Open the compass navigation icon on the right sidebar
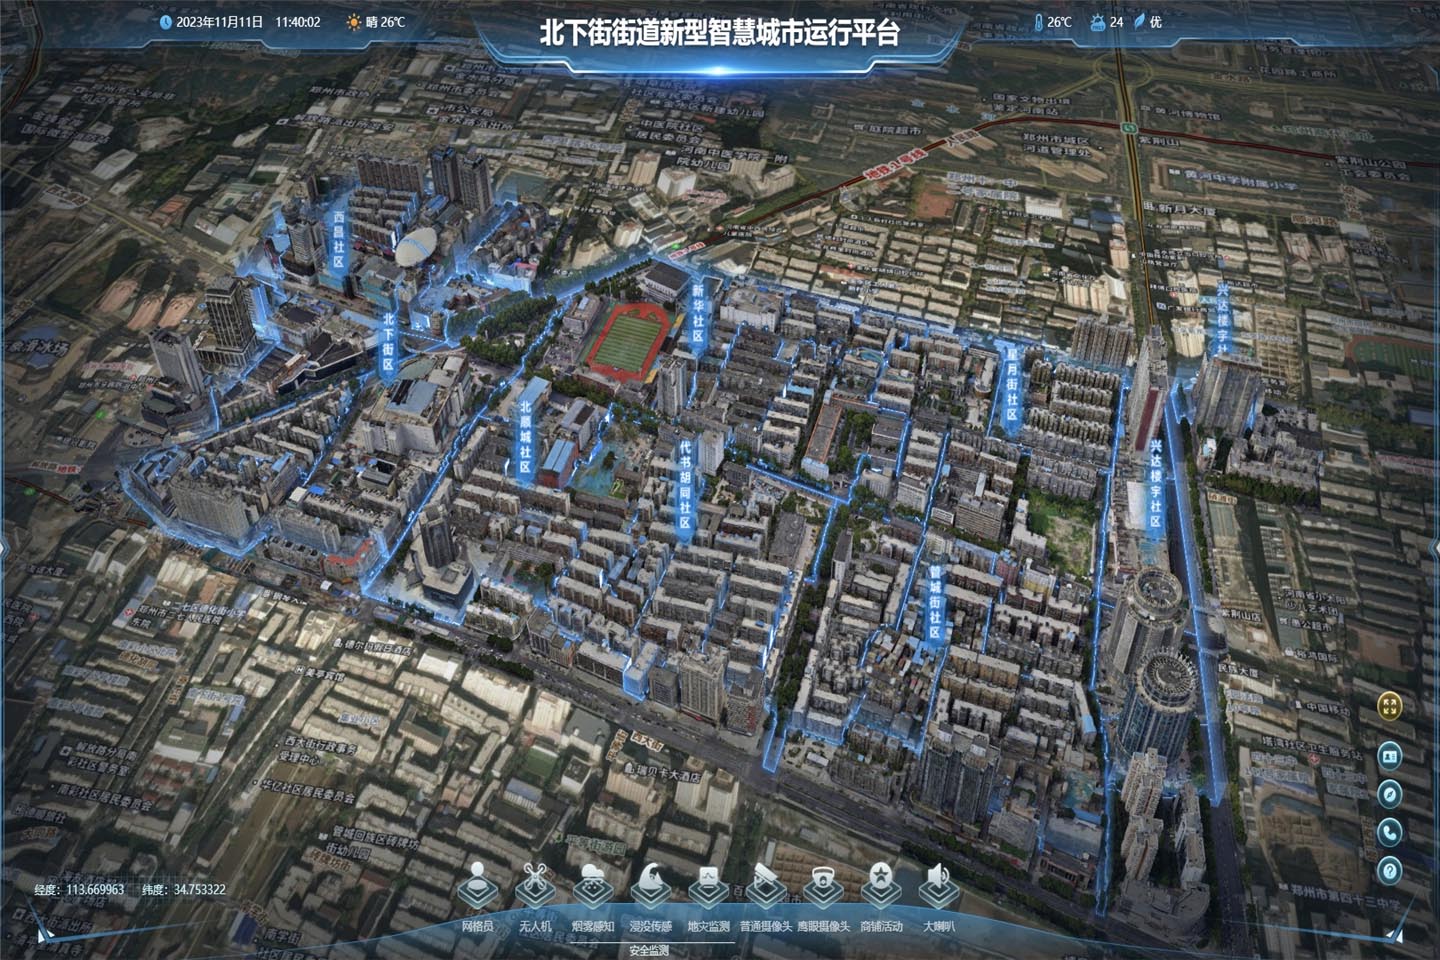Viewport: 1440px width, 960px height. click(1389, 794)
